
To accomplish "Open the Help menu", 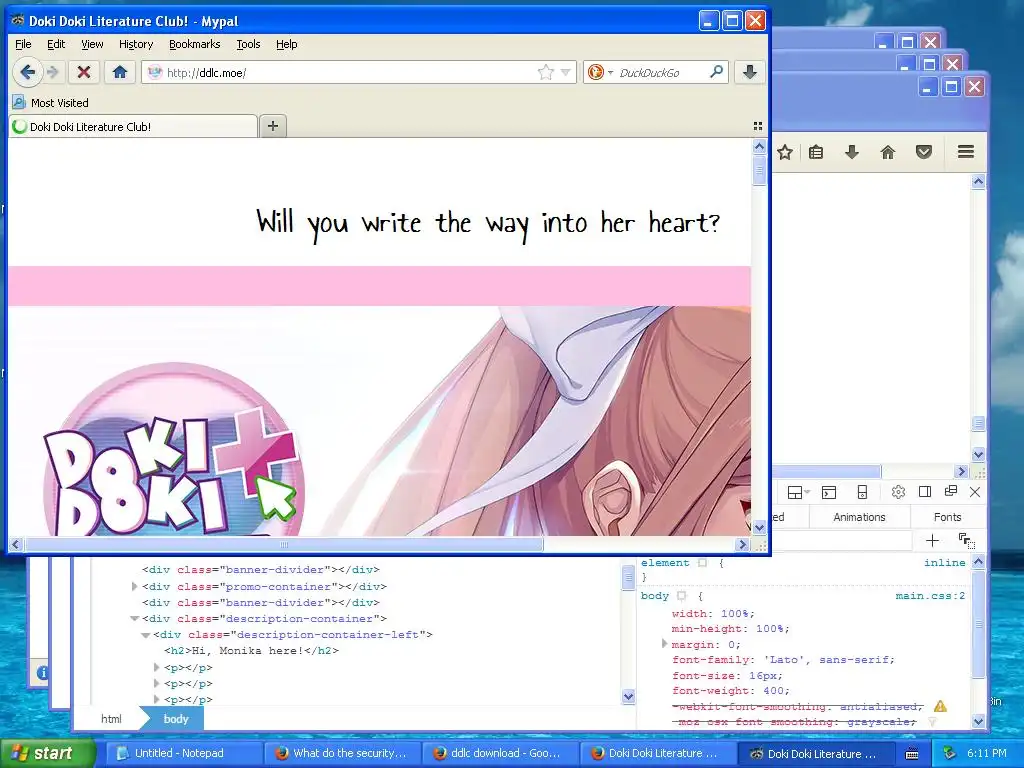I will point(286,44).
